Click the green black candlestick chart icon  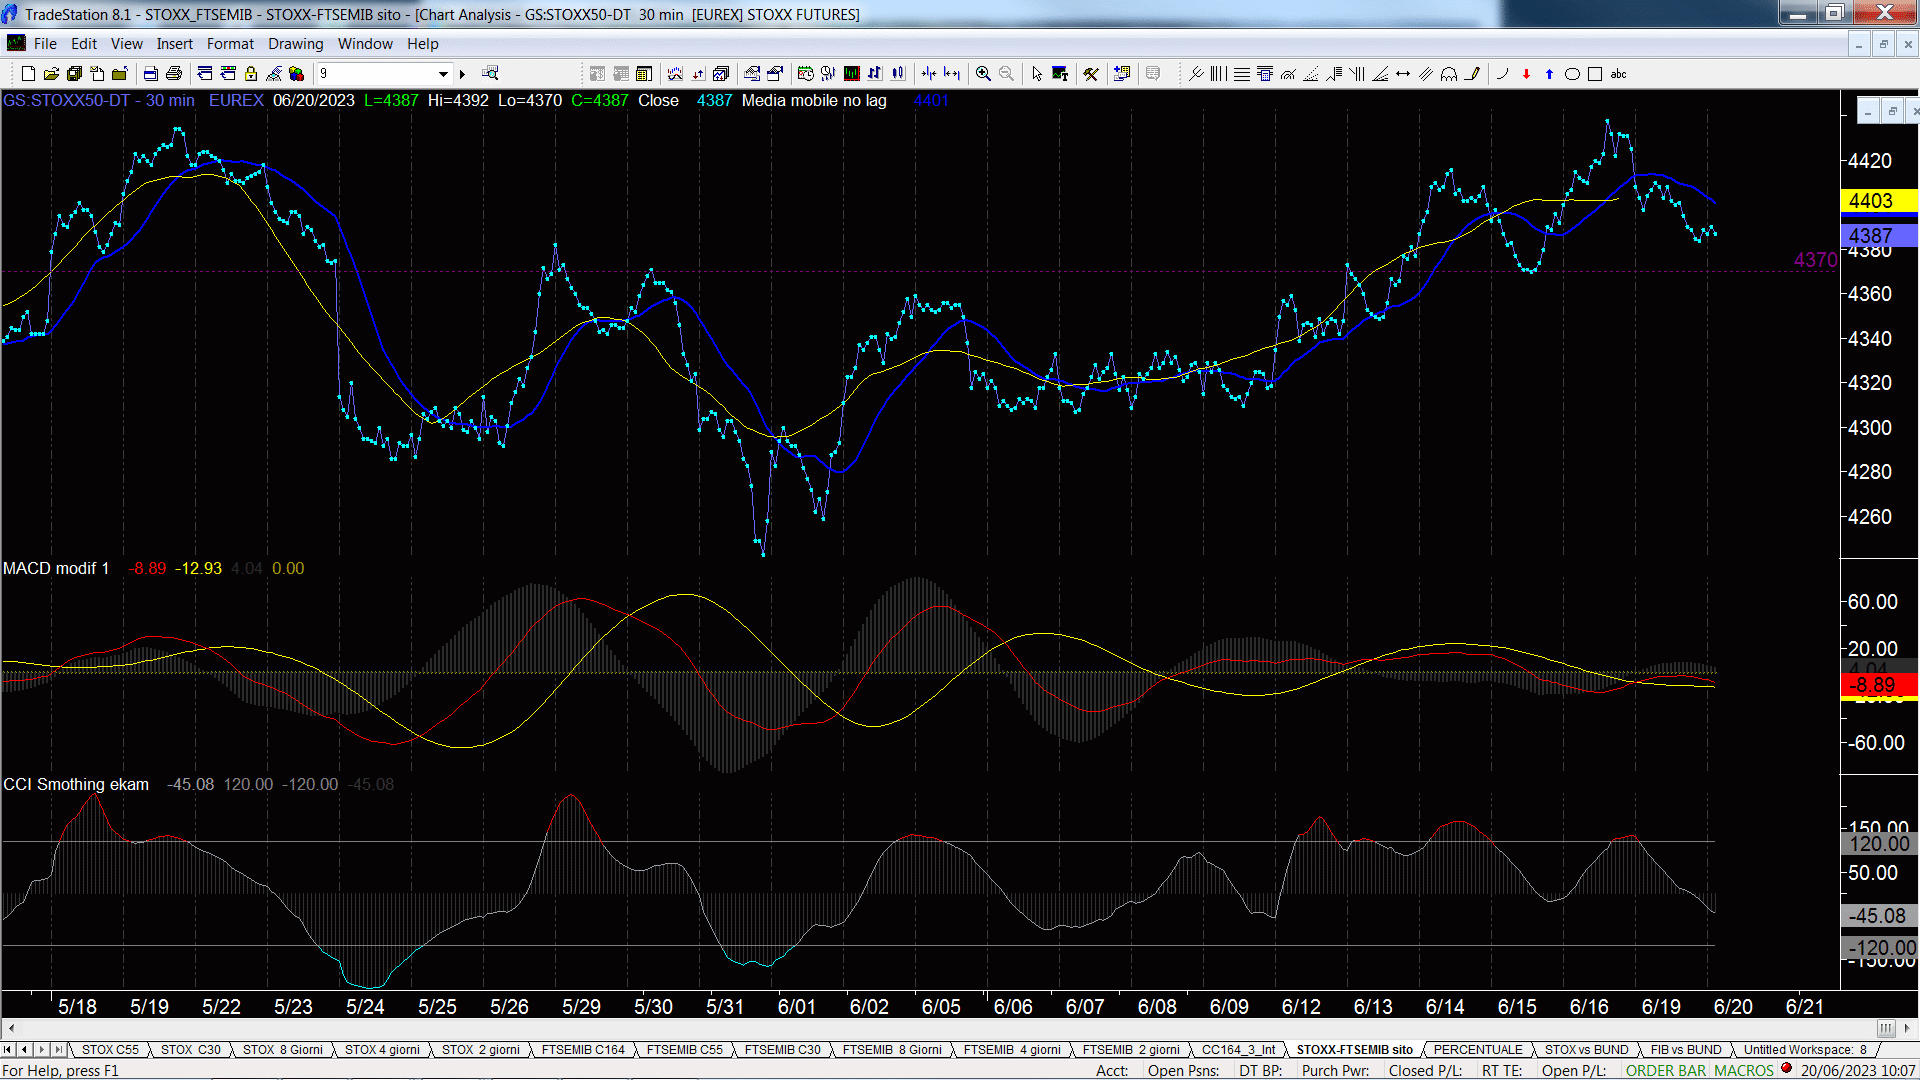click(x=852, y=74)
